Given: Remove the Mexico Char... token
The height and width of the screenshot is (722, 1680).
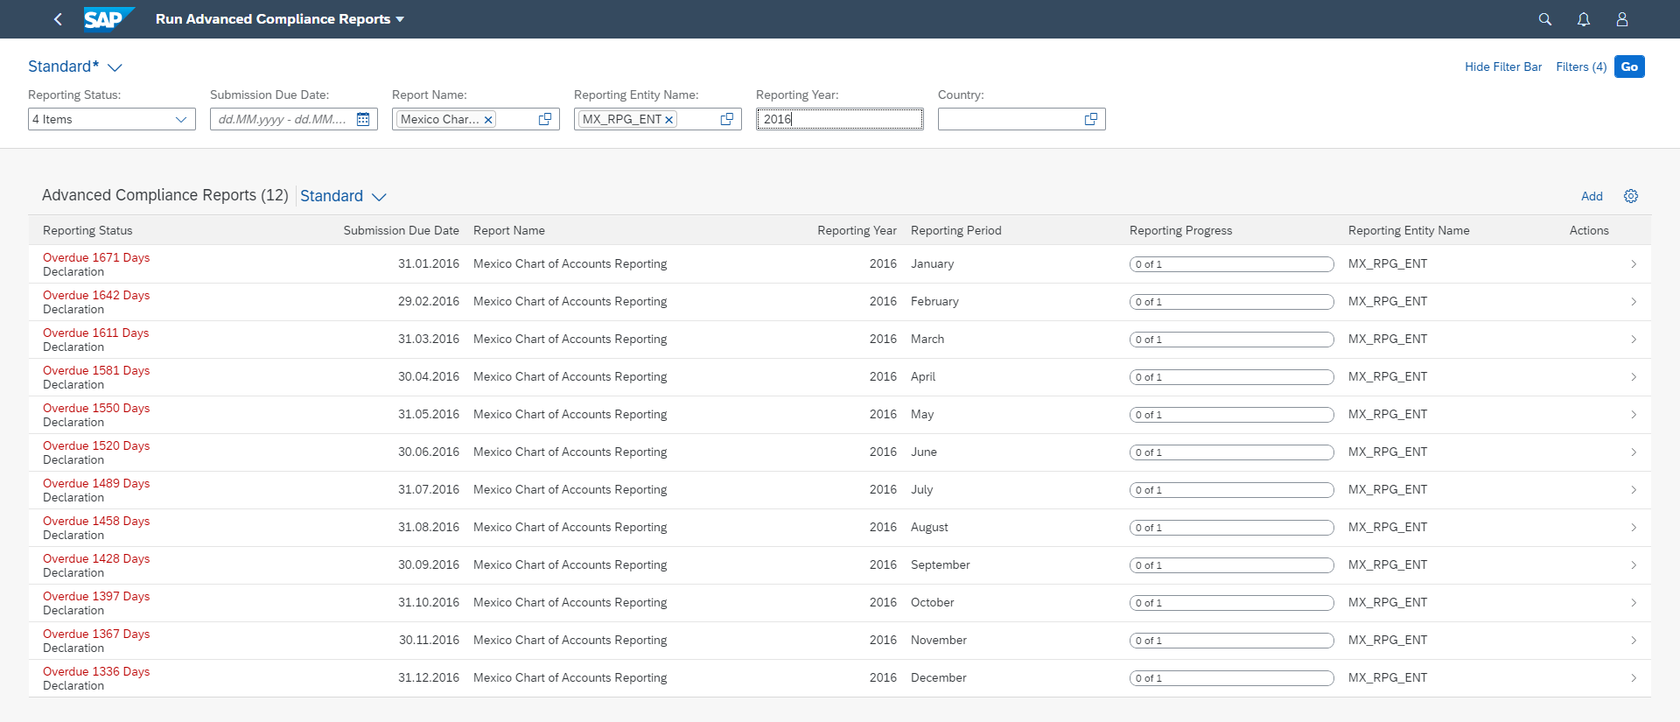Looking at the screenshot, I should (488, 120).
